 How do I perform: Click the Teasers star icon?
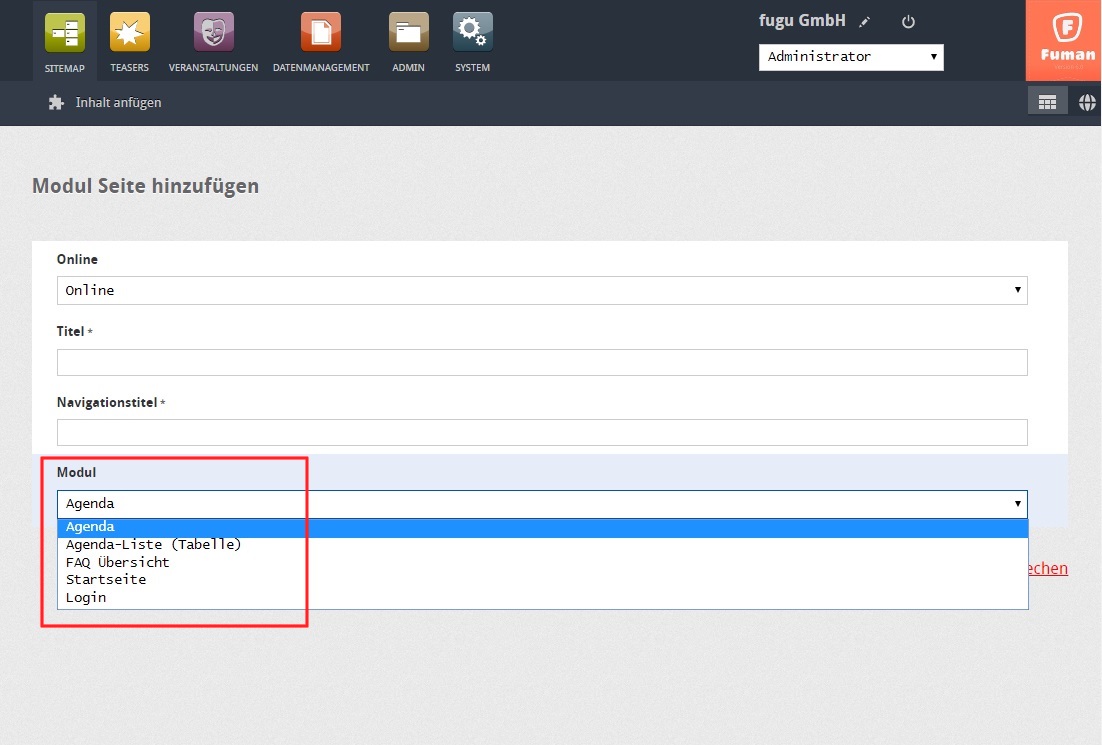coord(129,33)
